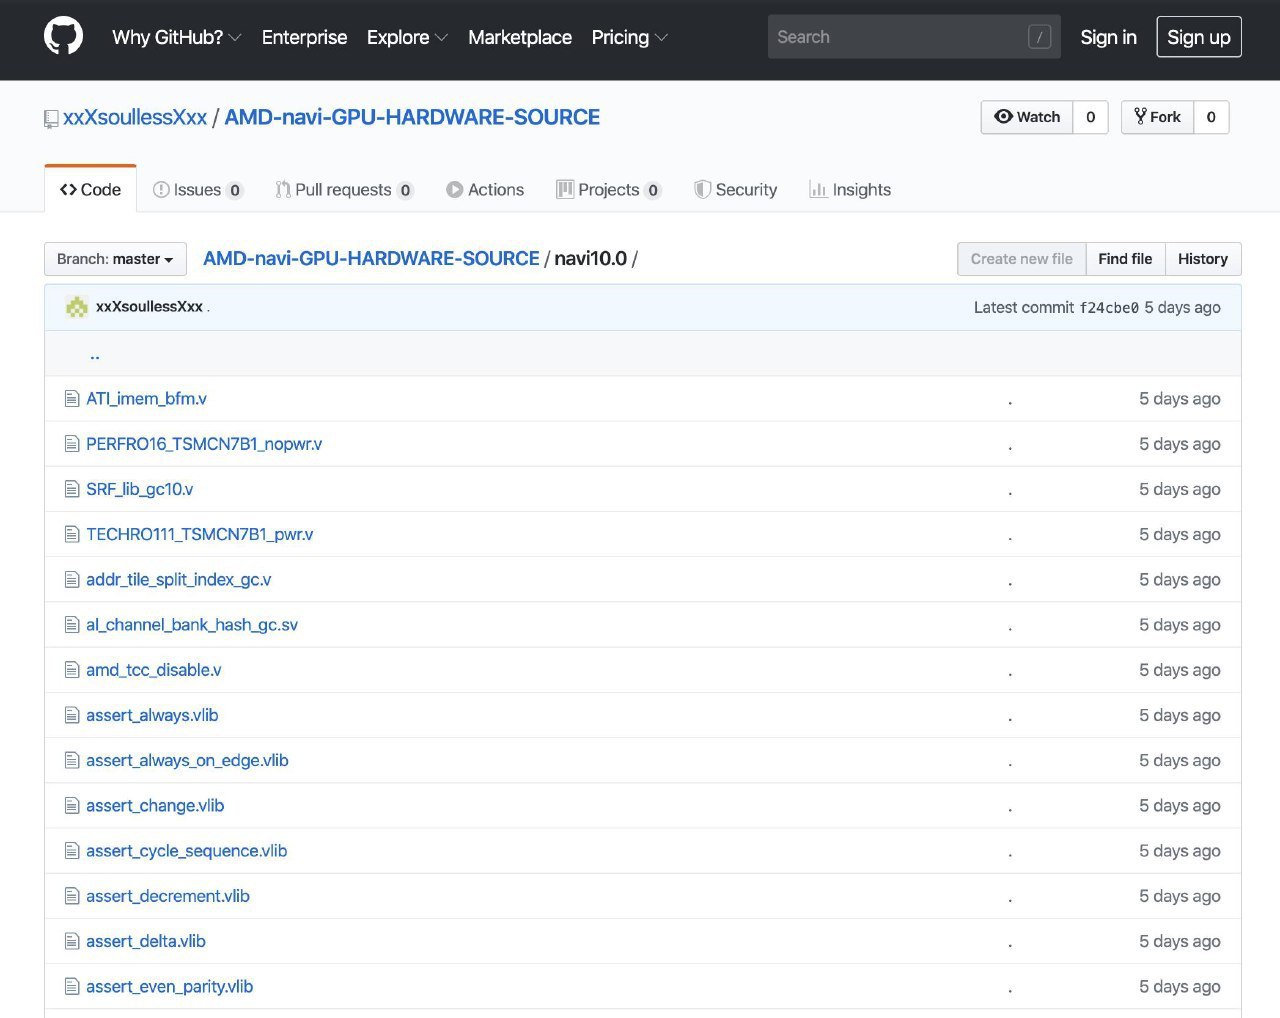Screen dimensions: 1280x1018
Task: Click the repository icon beside xxXsoullessXxx
Action: (51, 119)
